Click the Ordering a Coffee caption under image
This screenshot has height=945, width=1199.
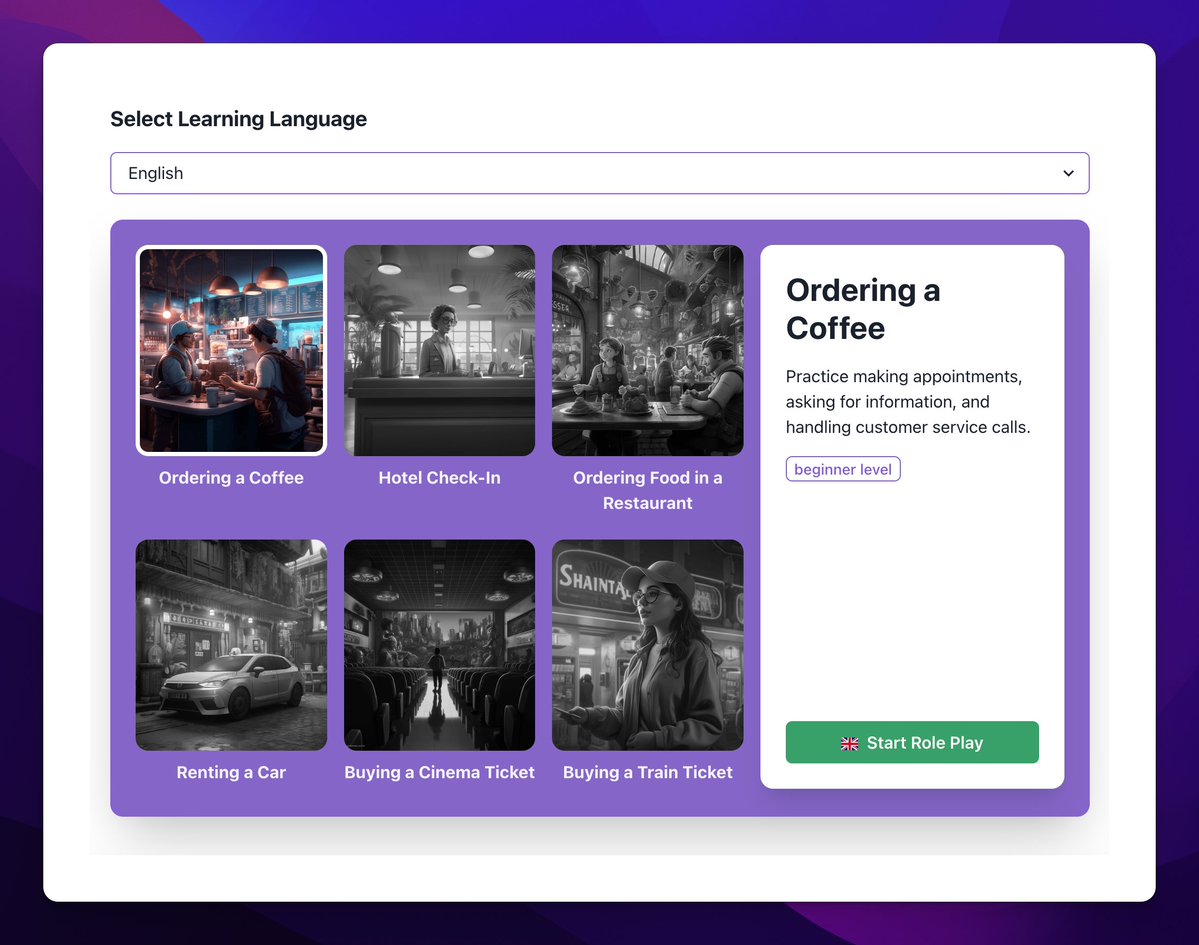point(231,478)
